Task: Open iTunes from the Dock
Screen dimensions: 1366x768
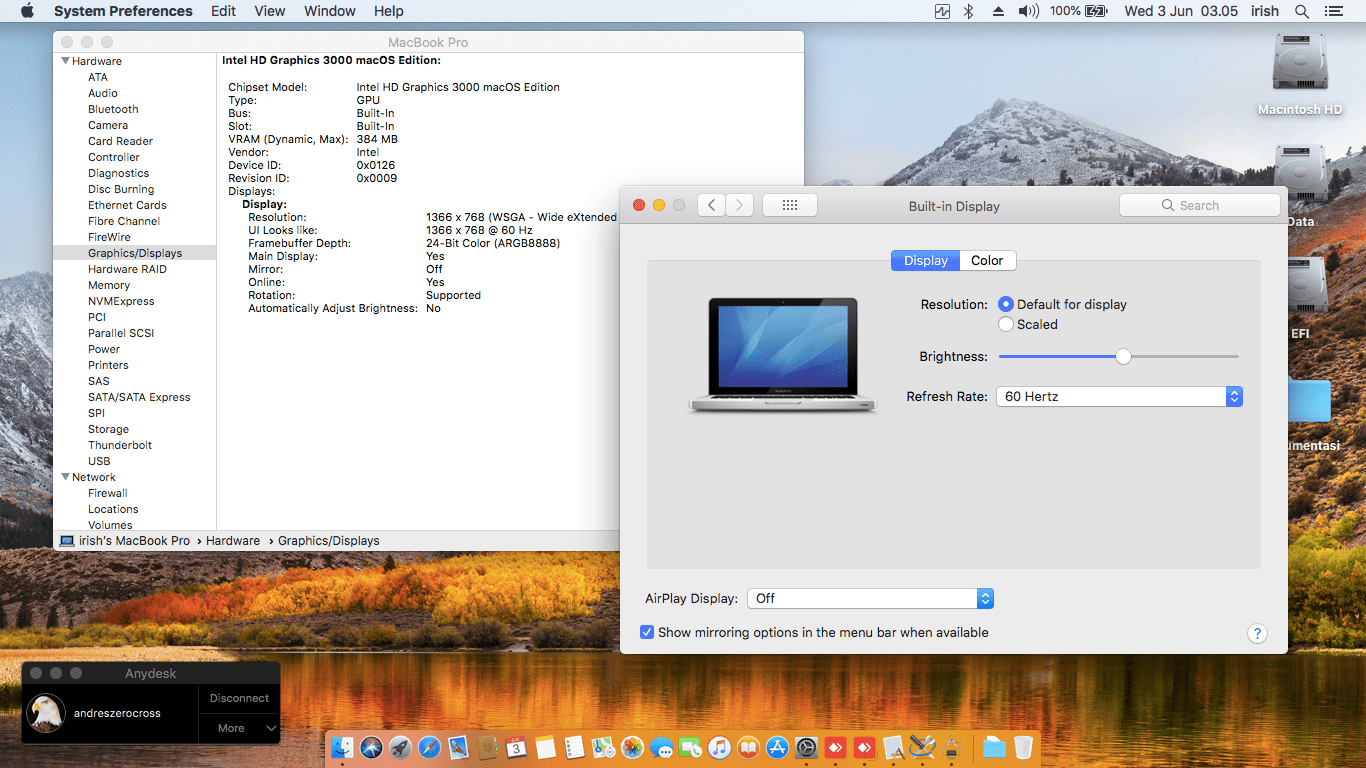Action: [719, 747]
